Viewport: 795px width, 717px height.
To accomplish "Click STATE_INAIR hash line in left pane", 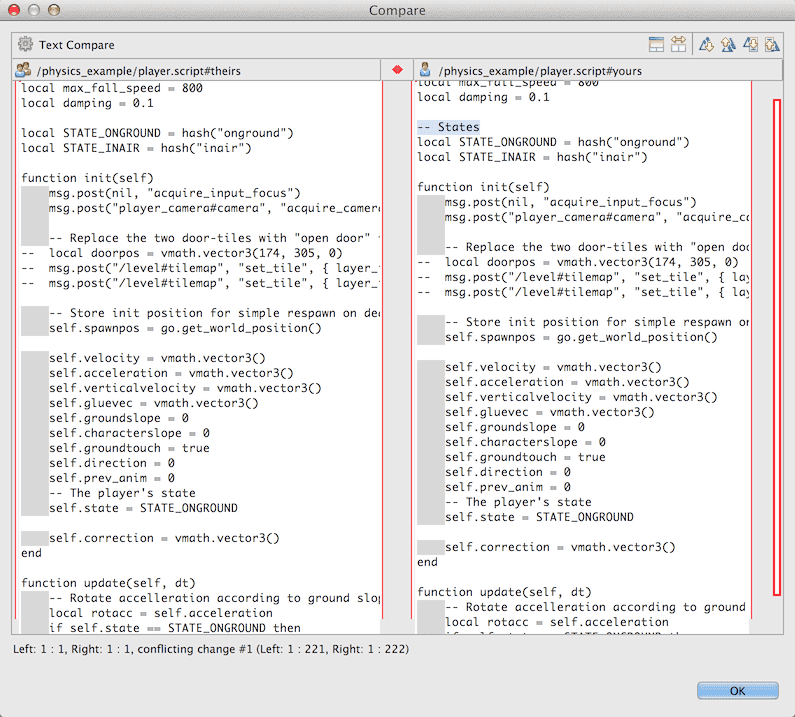I will click(x=136, y=148).
